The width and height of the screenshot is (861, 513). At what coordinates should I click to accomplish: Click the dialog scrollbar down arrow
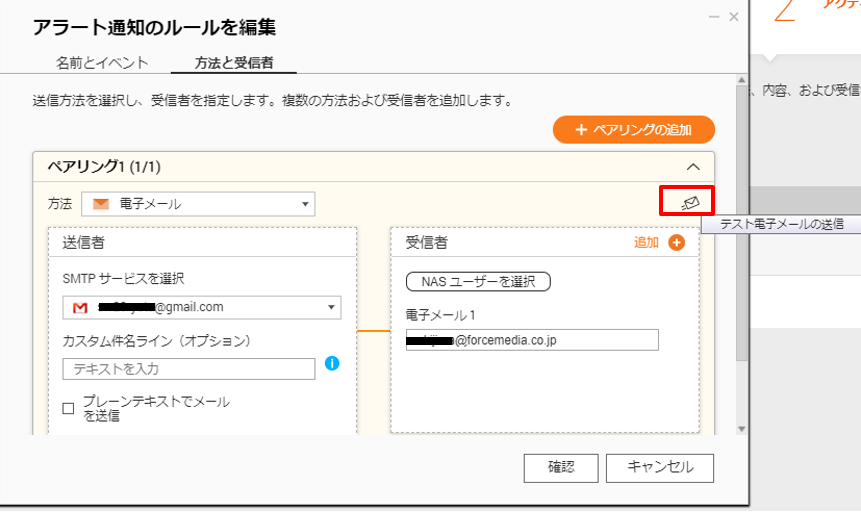pyautogui.click(x=741, y=428)
